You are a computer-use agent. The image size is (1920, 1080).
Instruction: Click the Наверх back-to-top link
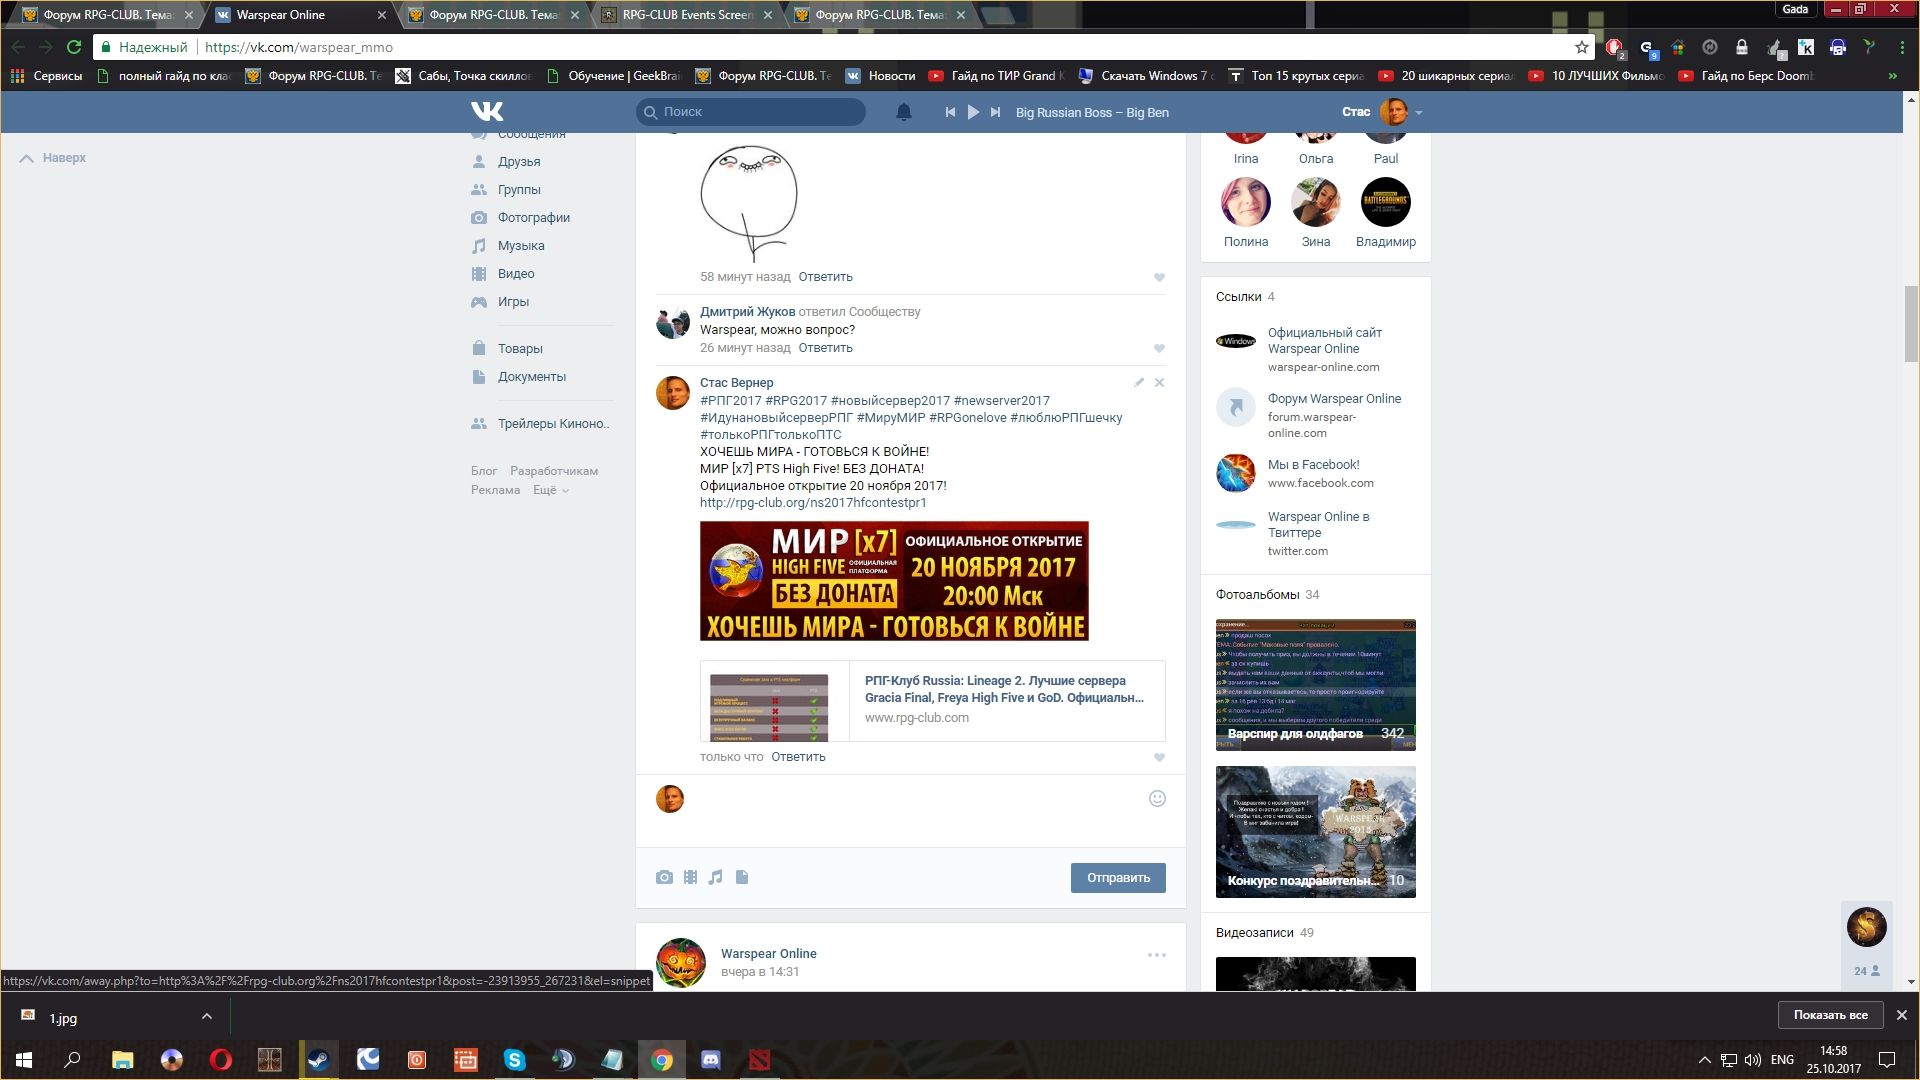coord(53,158)
